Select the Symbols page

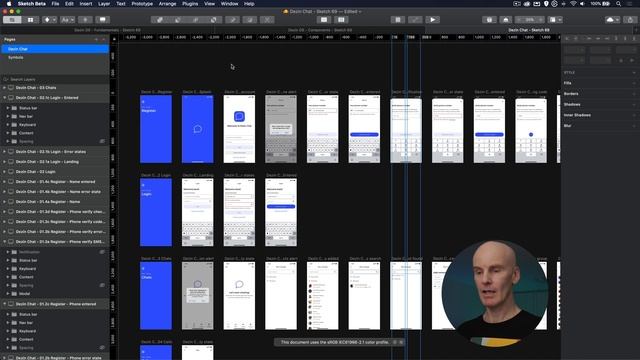55,58
